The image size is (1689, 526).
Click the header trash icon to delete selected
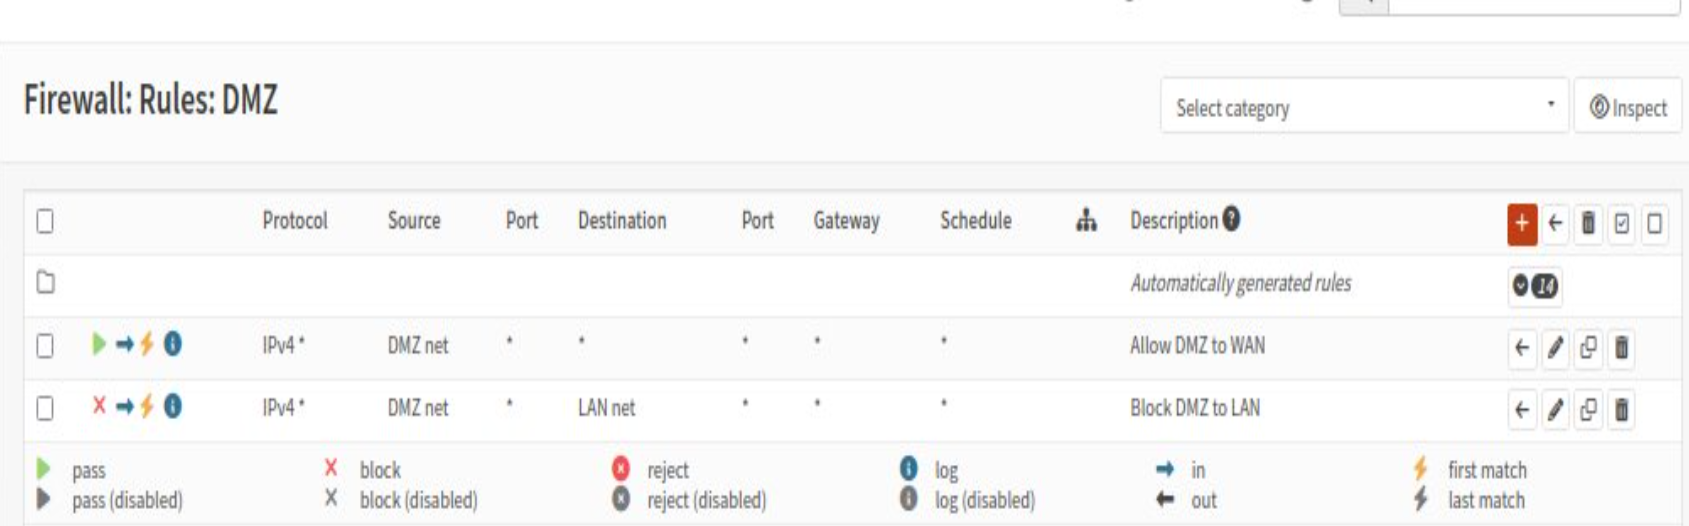point(1588,224)
